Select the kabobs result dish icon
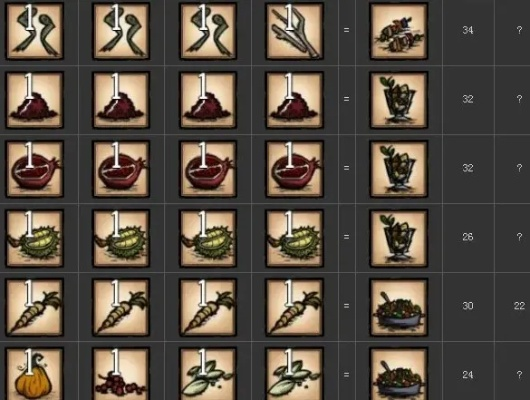Image resolution: width=530 pixels, height=400 pixels. [x=399, y=31]
